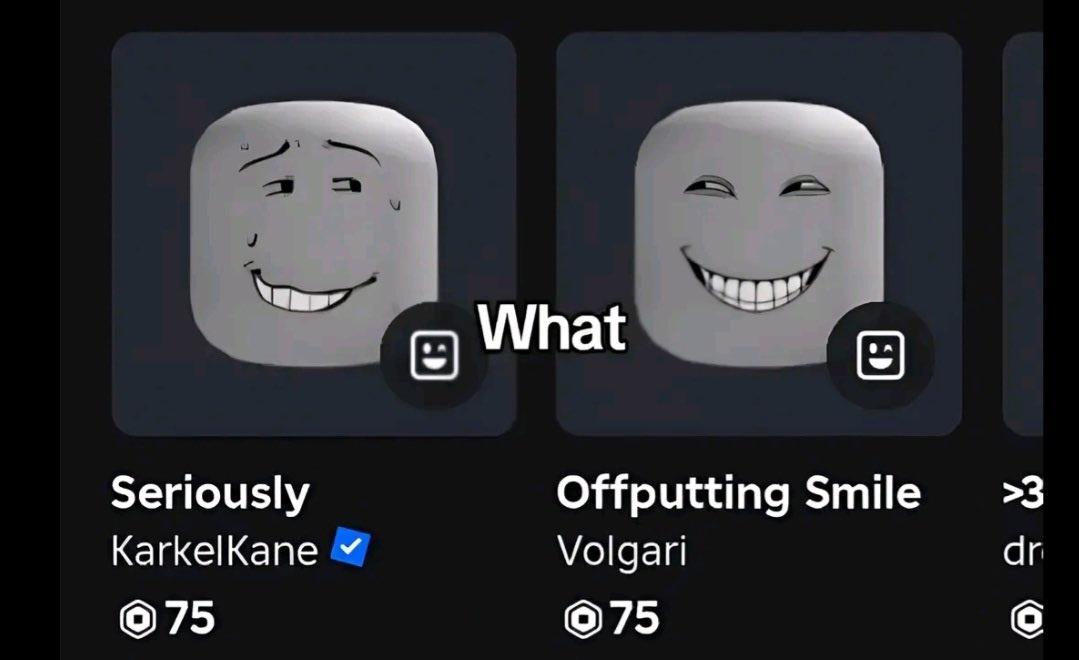Click the partially visible Robux icon at right edge
Screen dimensions: 1079x660
(1027, 619)
